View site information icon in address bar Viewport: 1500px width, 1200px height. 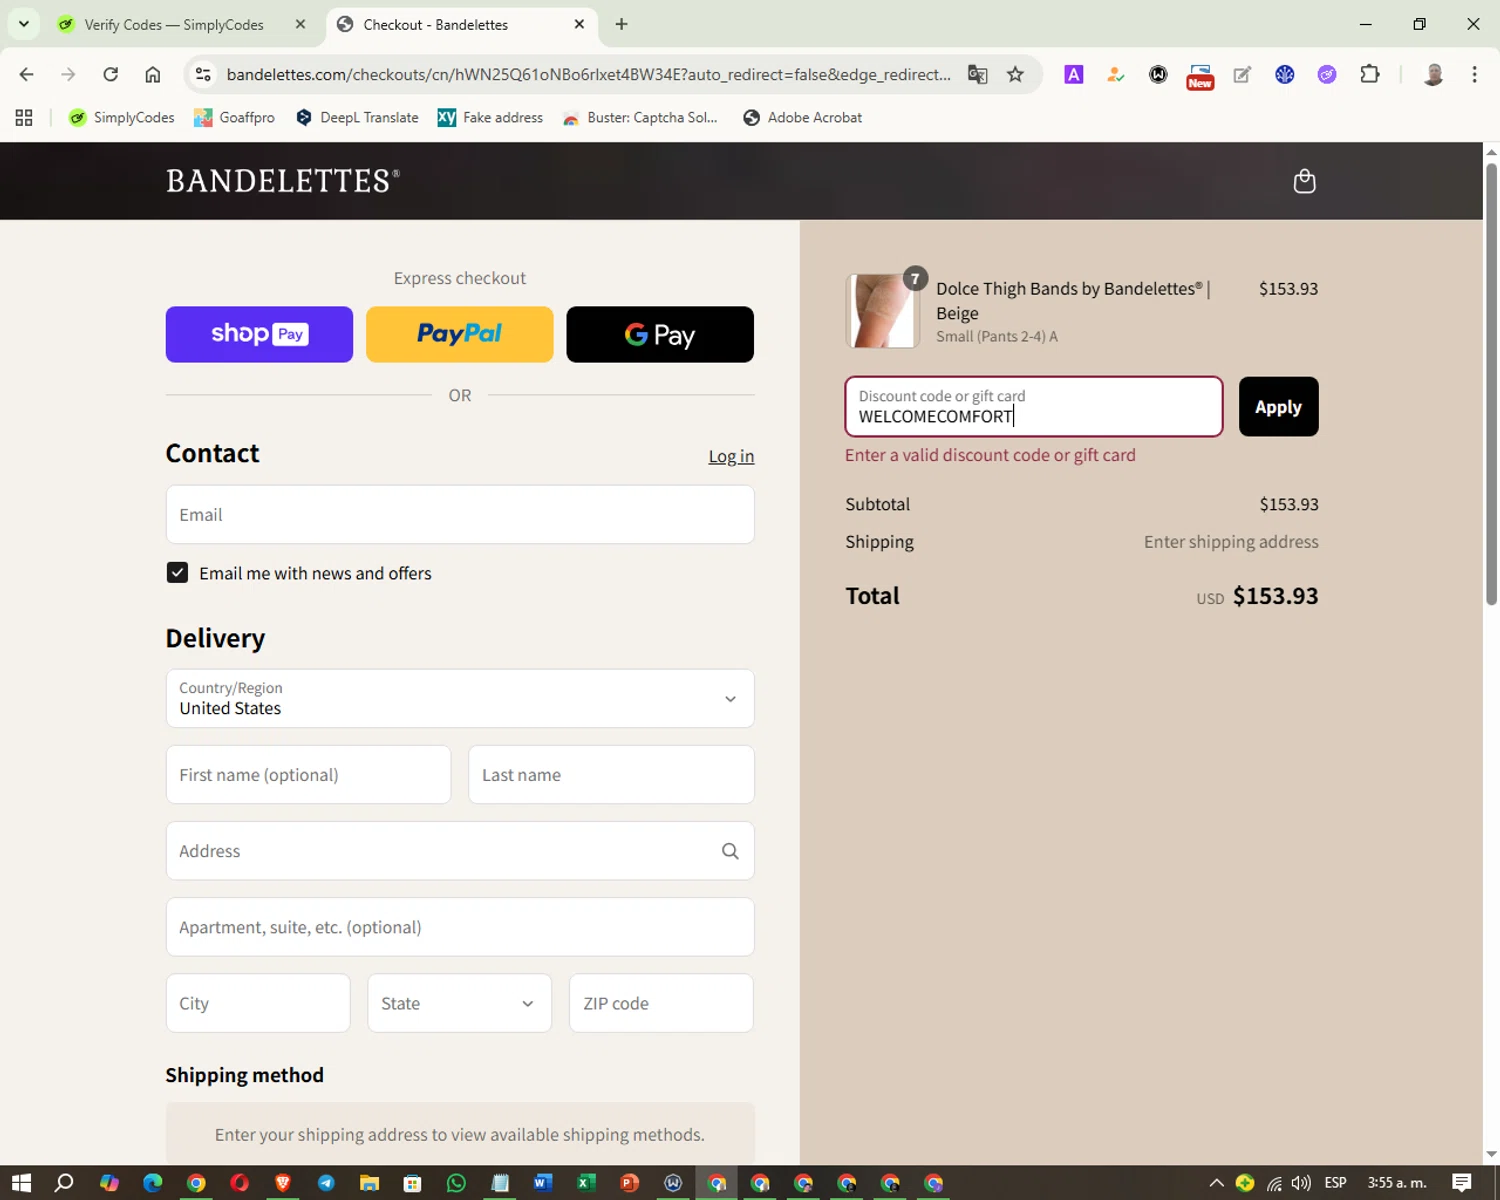(x=203, y=74)
